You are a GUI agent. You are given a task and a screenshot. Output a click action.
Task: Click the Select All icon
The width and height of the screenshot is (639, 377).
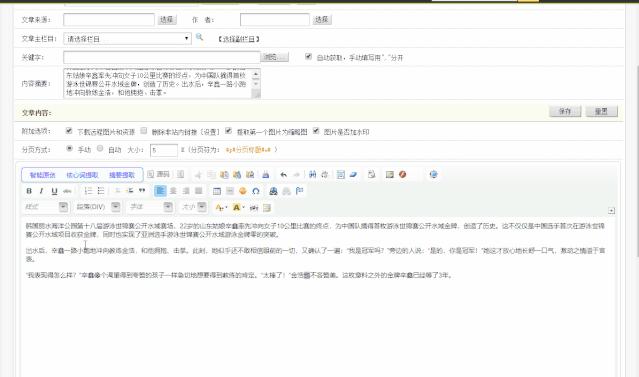click(341, 174)
